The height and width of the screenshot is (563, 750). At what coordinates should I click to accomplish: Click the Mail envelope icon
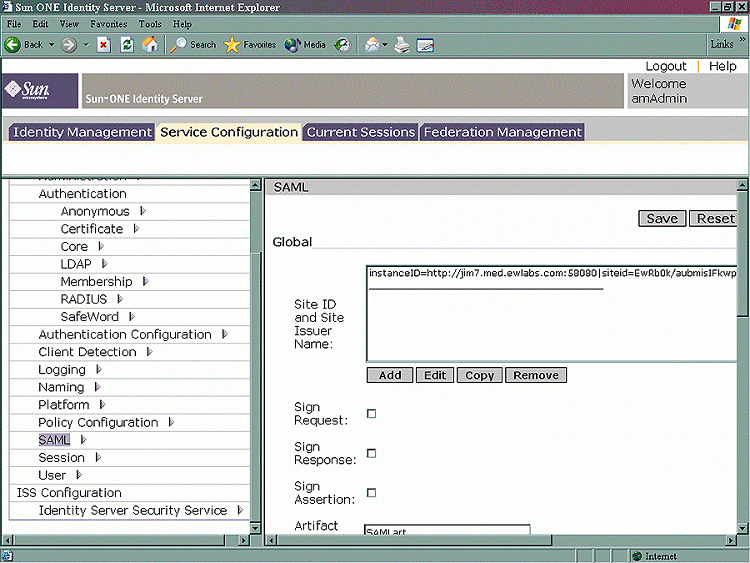point(372,45)
